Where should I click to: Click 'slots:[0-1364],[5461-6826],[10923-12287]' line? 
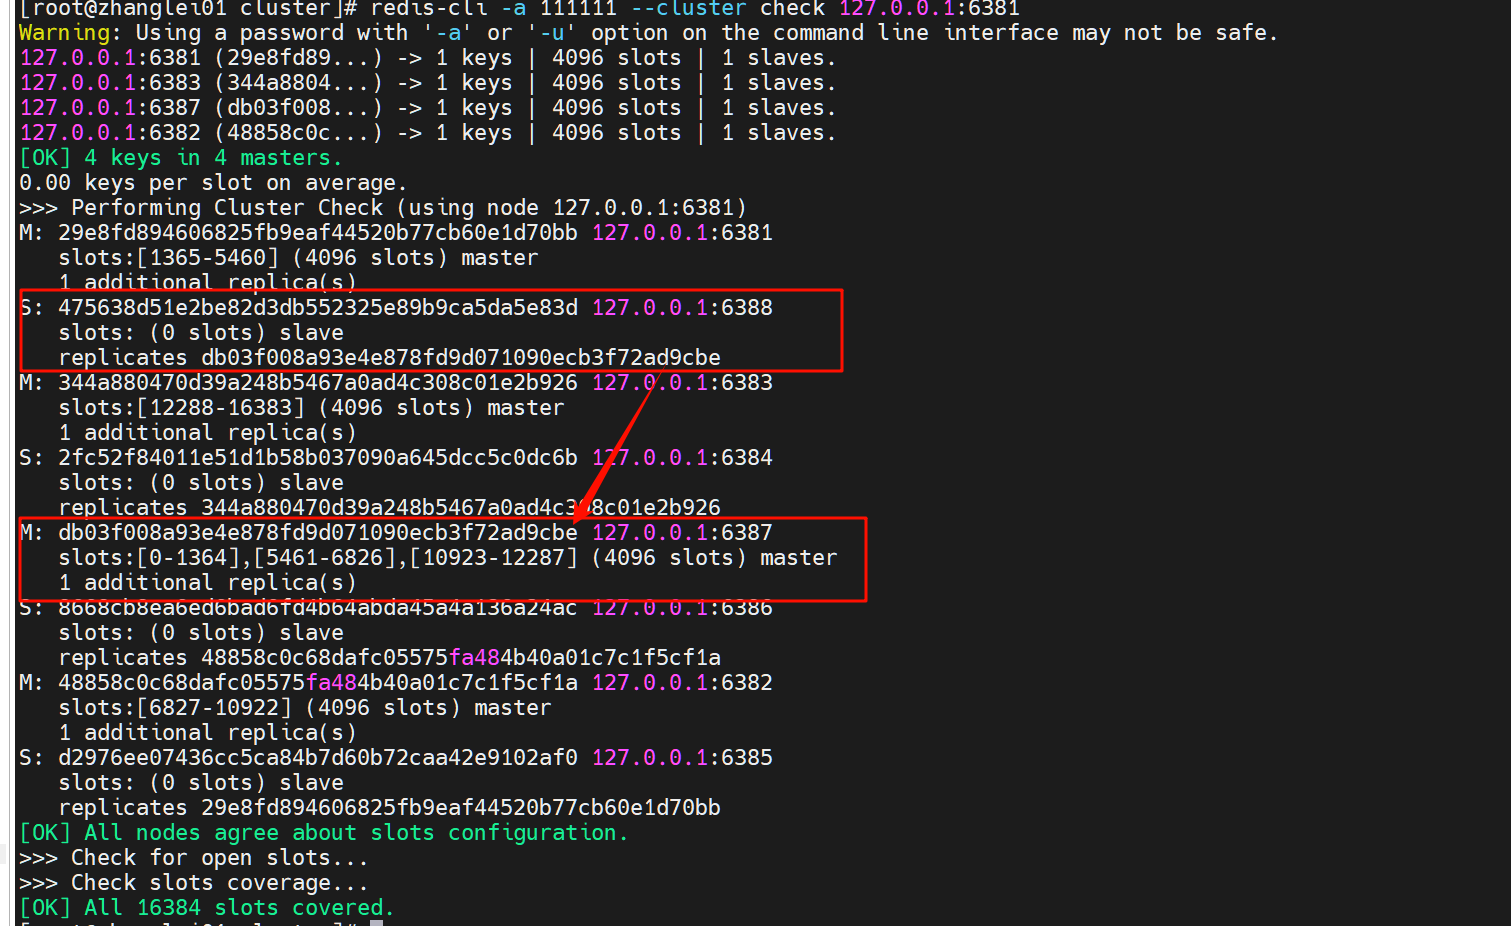(x=448, y=558)
